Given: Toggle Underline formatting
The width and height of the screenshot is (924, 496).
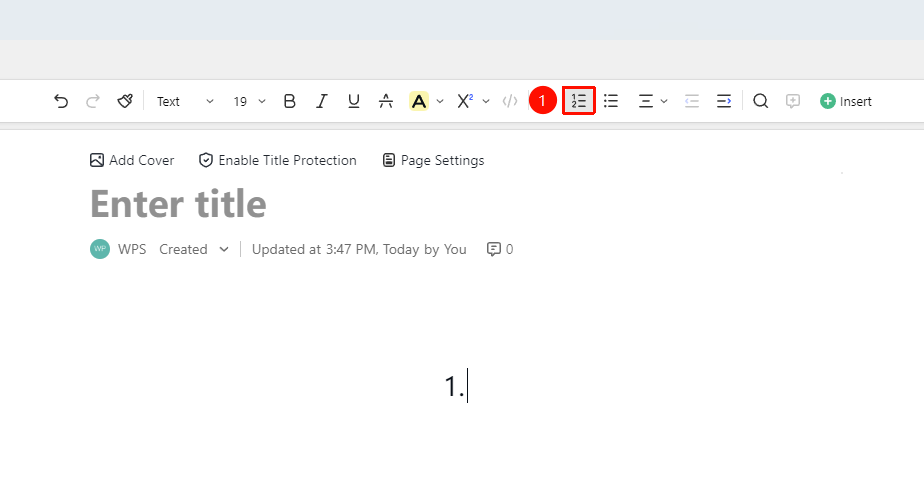Looking at the screenshot, I should click(354, 101).
